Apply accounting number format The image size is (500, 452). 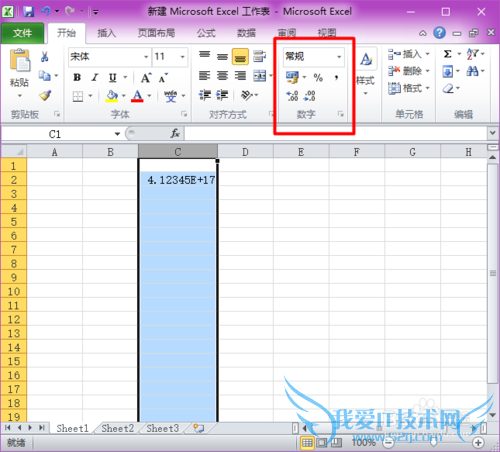[292, 78]
